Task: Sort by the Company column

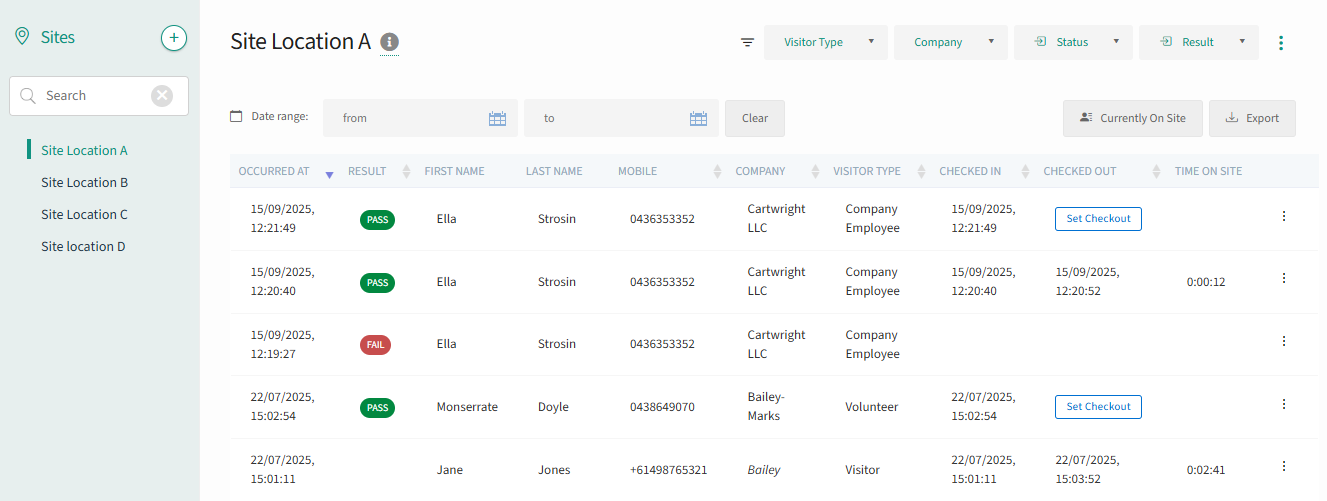Action: (x=815, y=172)
